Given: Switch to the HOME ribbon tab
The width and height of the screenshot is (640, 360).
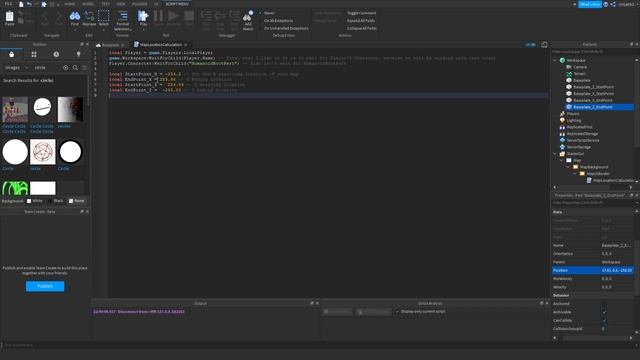Looking at the screenshot, I should pyautogui.click(x=70, y=4).
